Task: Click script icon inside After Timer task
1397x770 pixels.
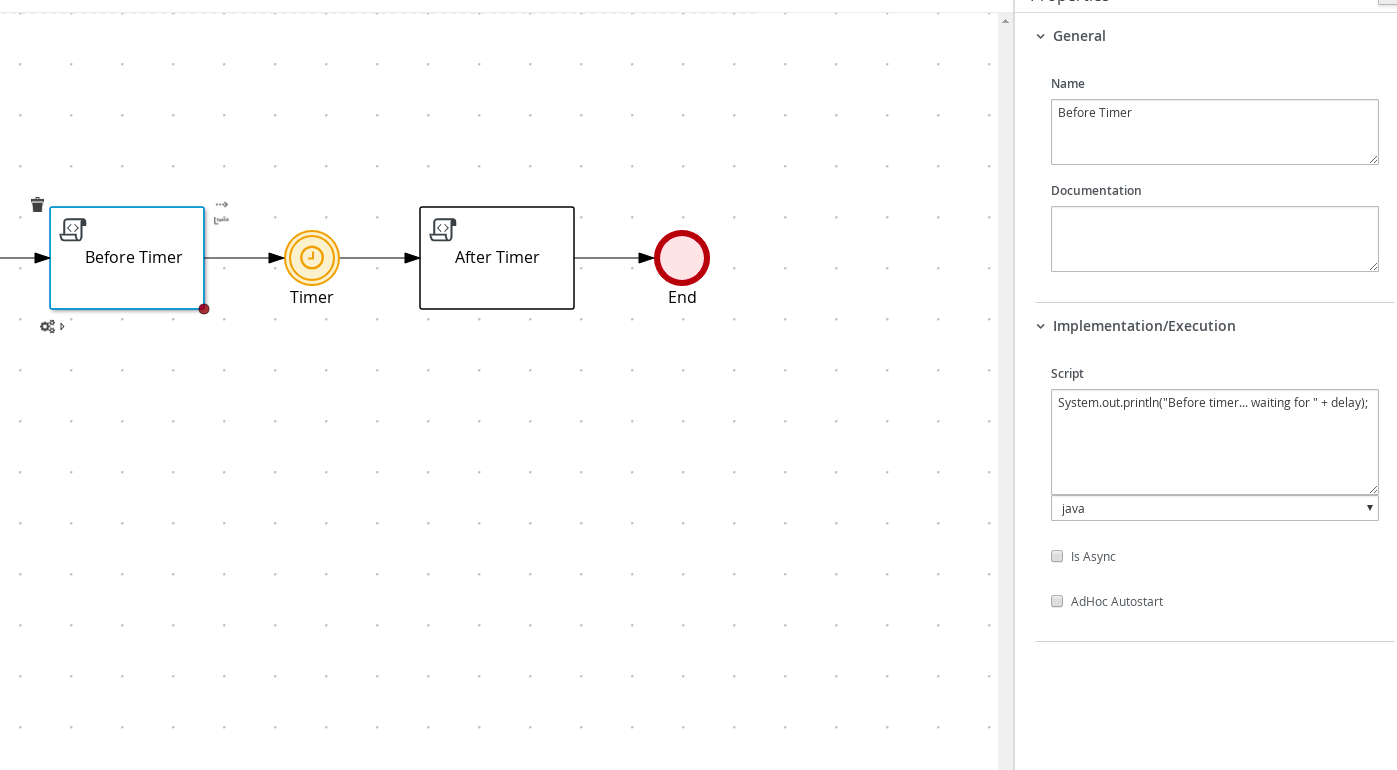Action: pyautogui.click(x=443, y=229)
